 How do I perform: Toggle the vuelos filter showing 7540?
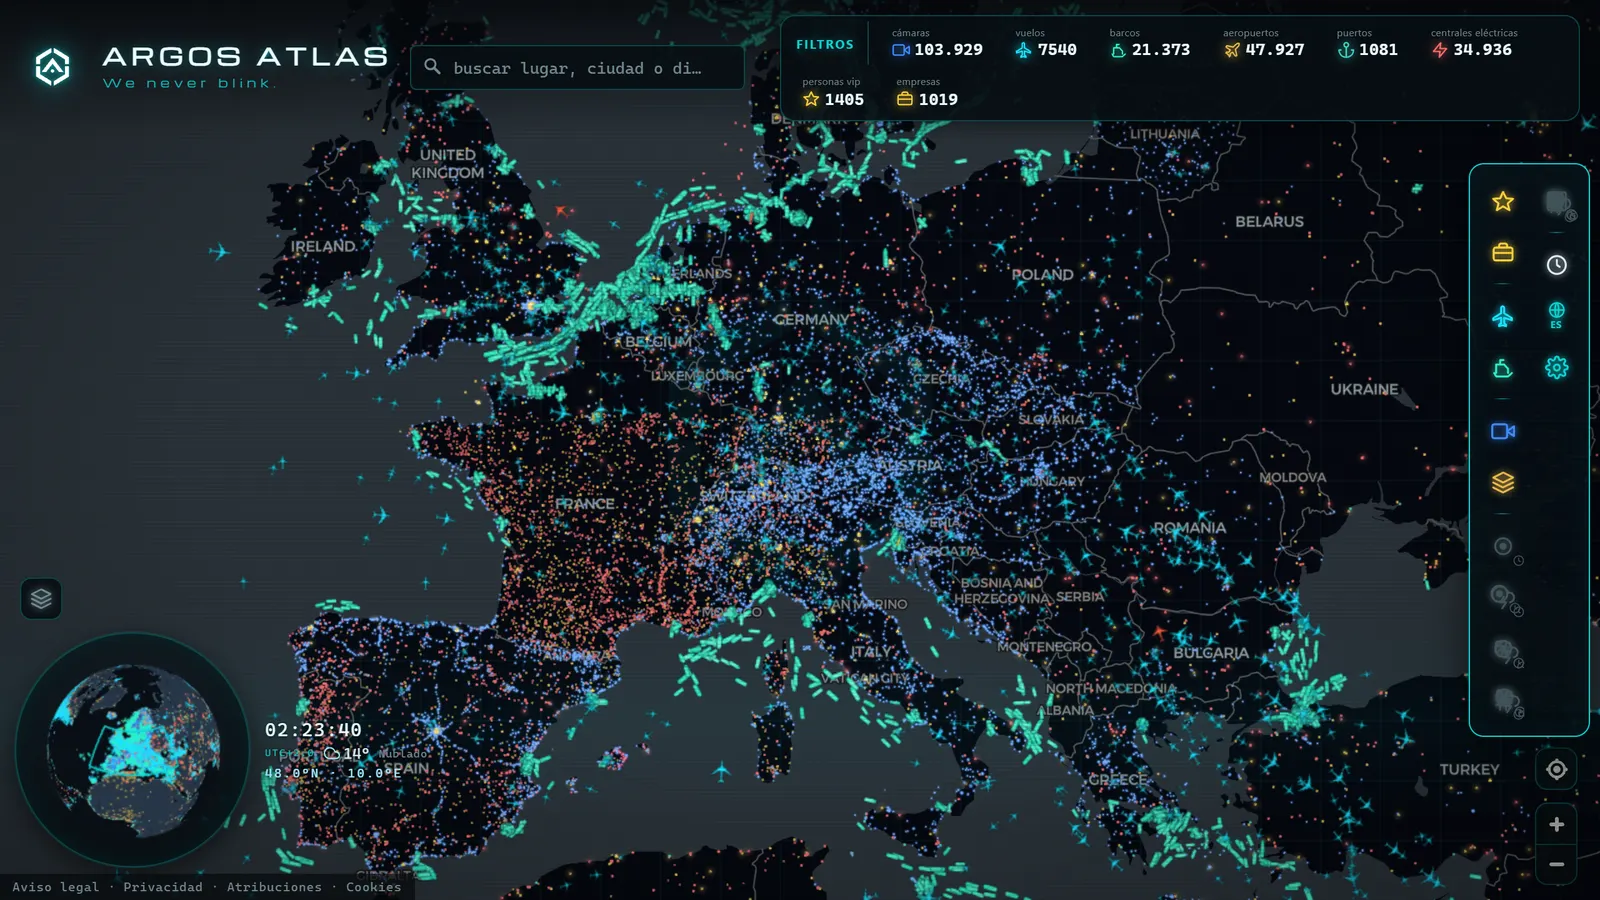tap(1045, 43)
